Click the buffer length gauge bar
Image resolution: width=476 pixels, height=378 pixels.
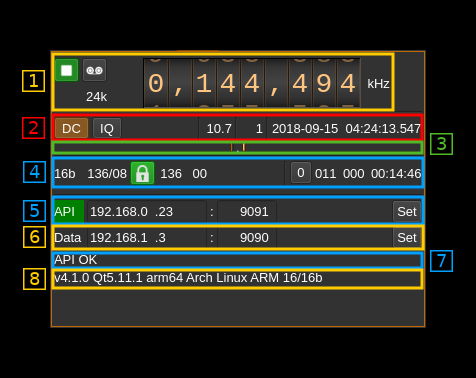[x=238, y=147]
